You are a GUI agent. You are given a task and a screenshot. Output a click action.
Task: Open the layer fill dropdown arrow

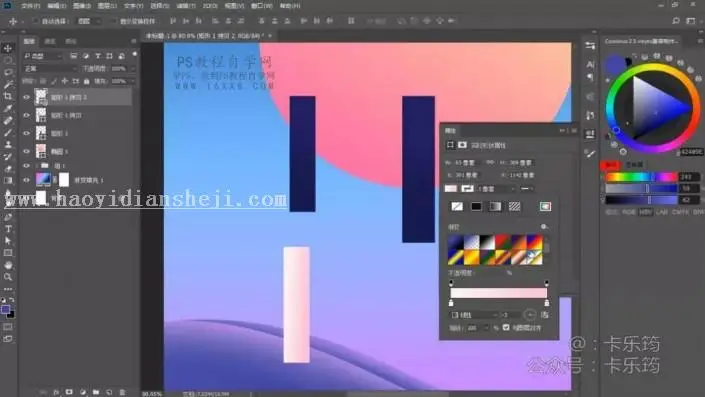pyautogui.click(x=133, y=81)
